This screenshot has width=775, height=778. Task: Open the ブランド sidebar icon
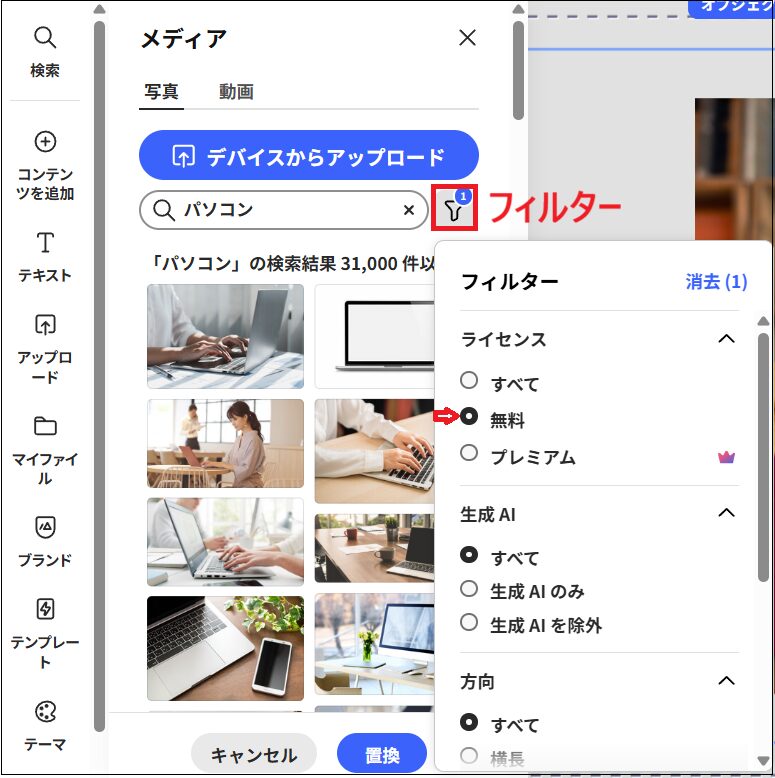point(45,527)
